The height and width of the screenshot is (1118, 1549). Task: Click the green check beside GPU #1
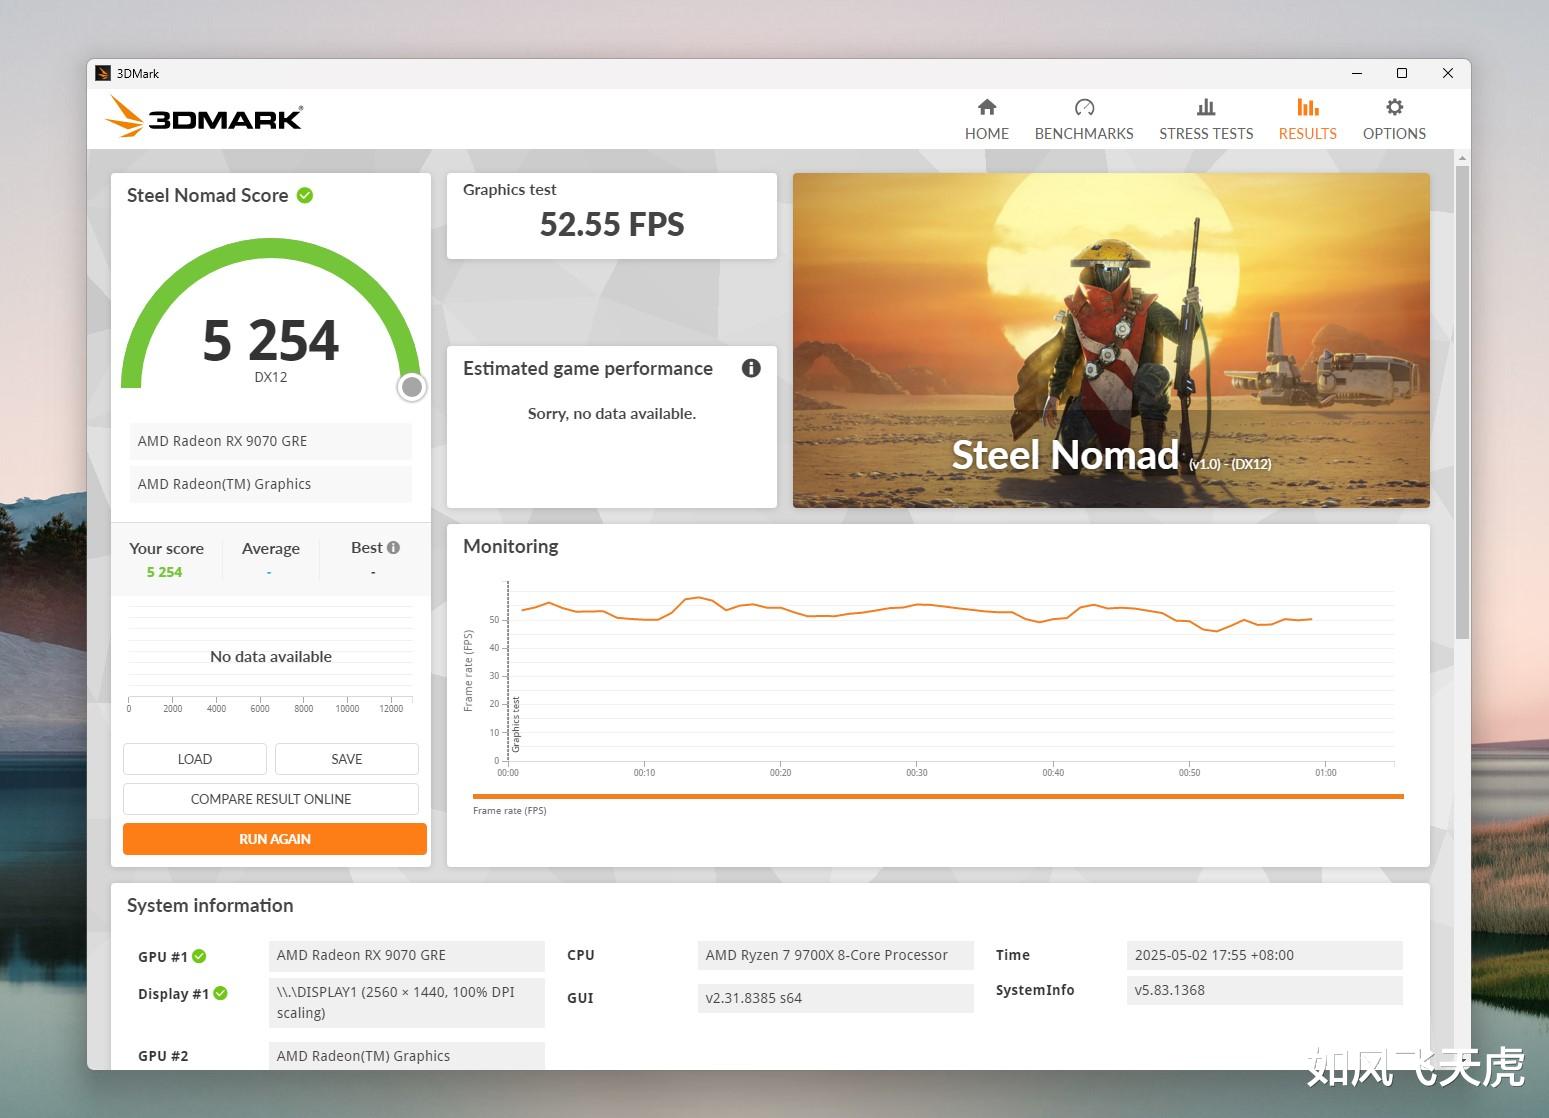tap(200, 956)
